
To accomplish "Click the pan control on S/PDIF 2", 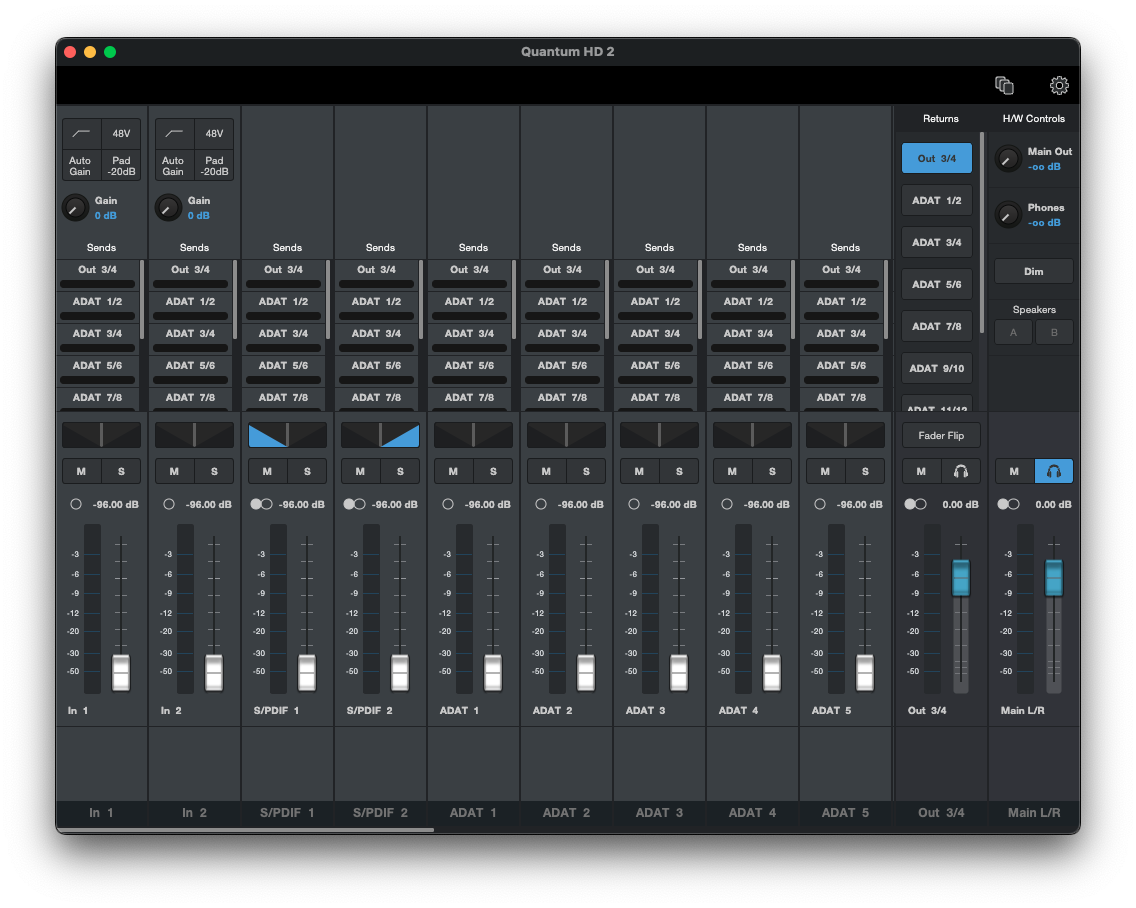I will [380, 435].
